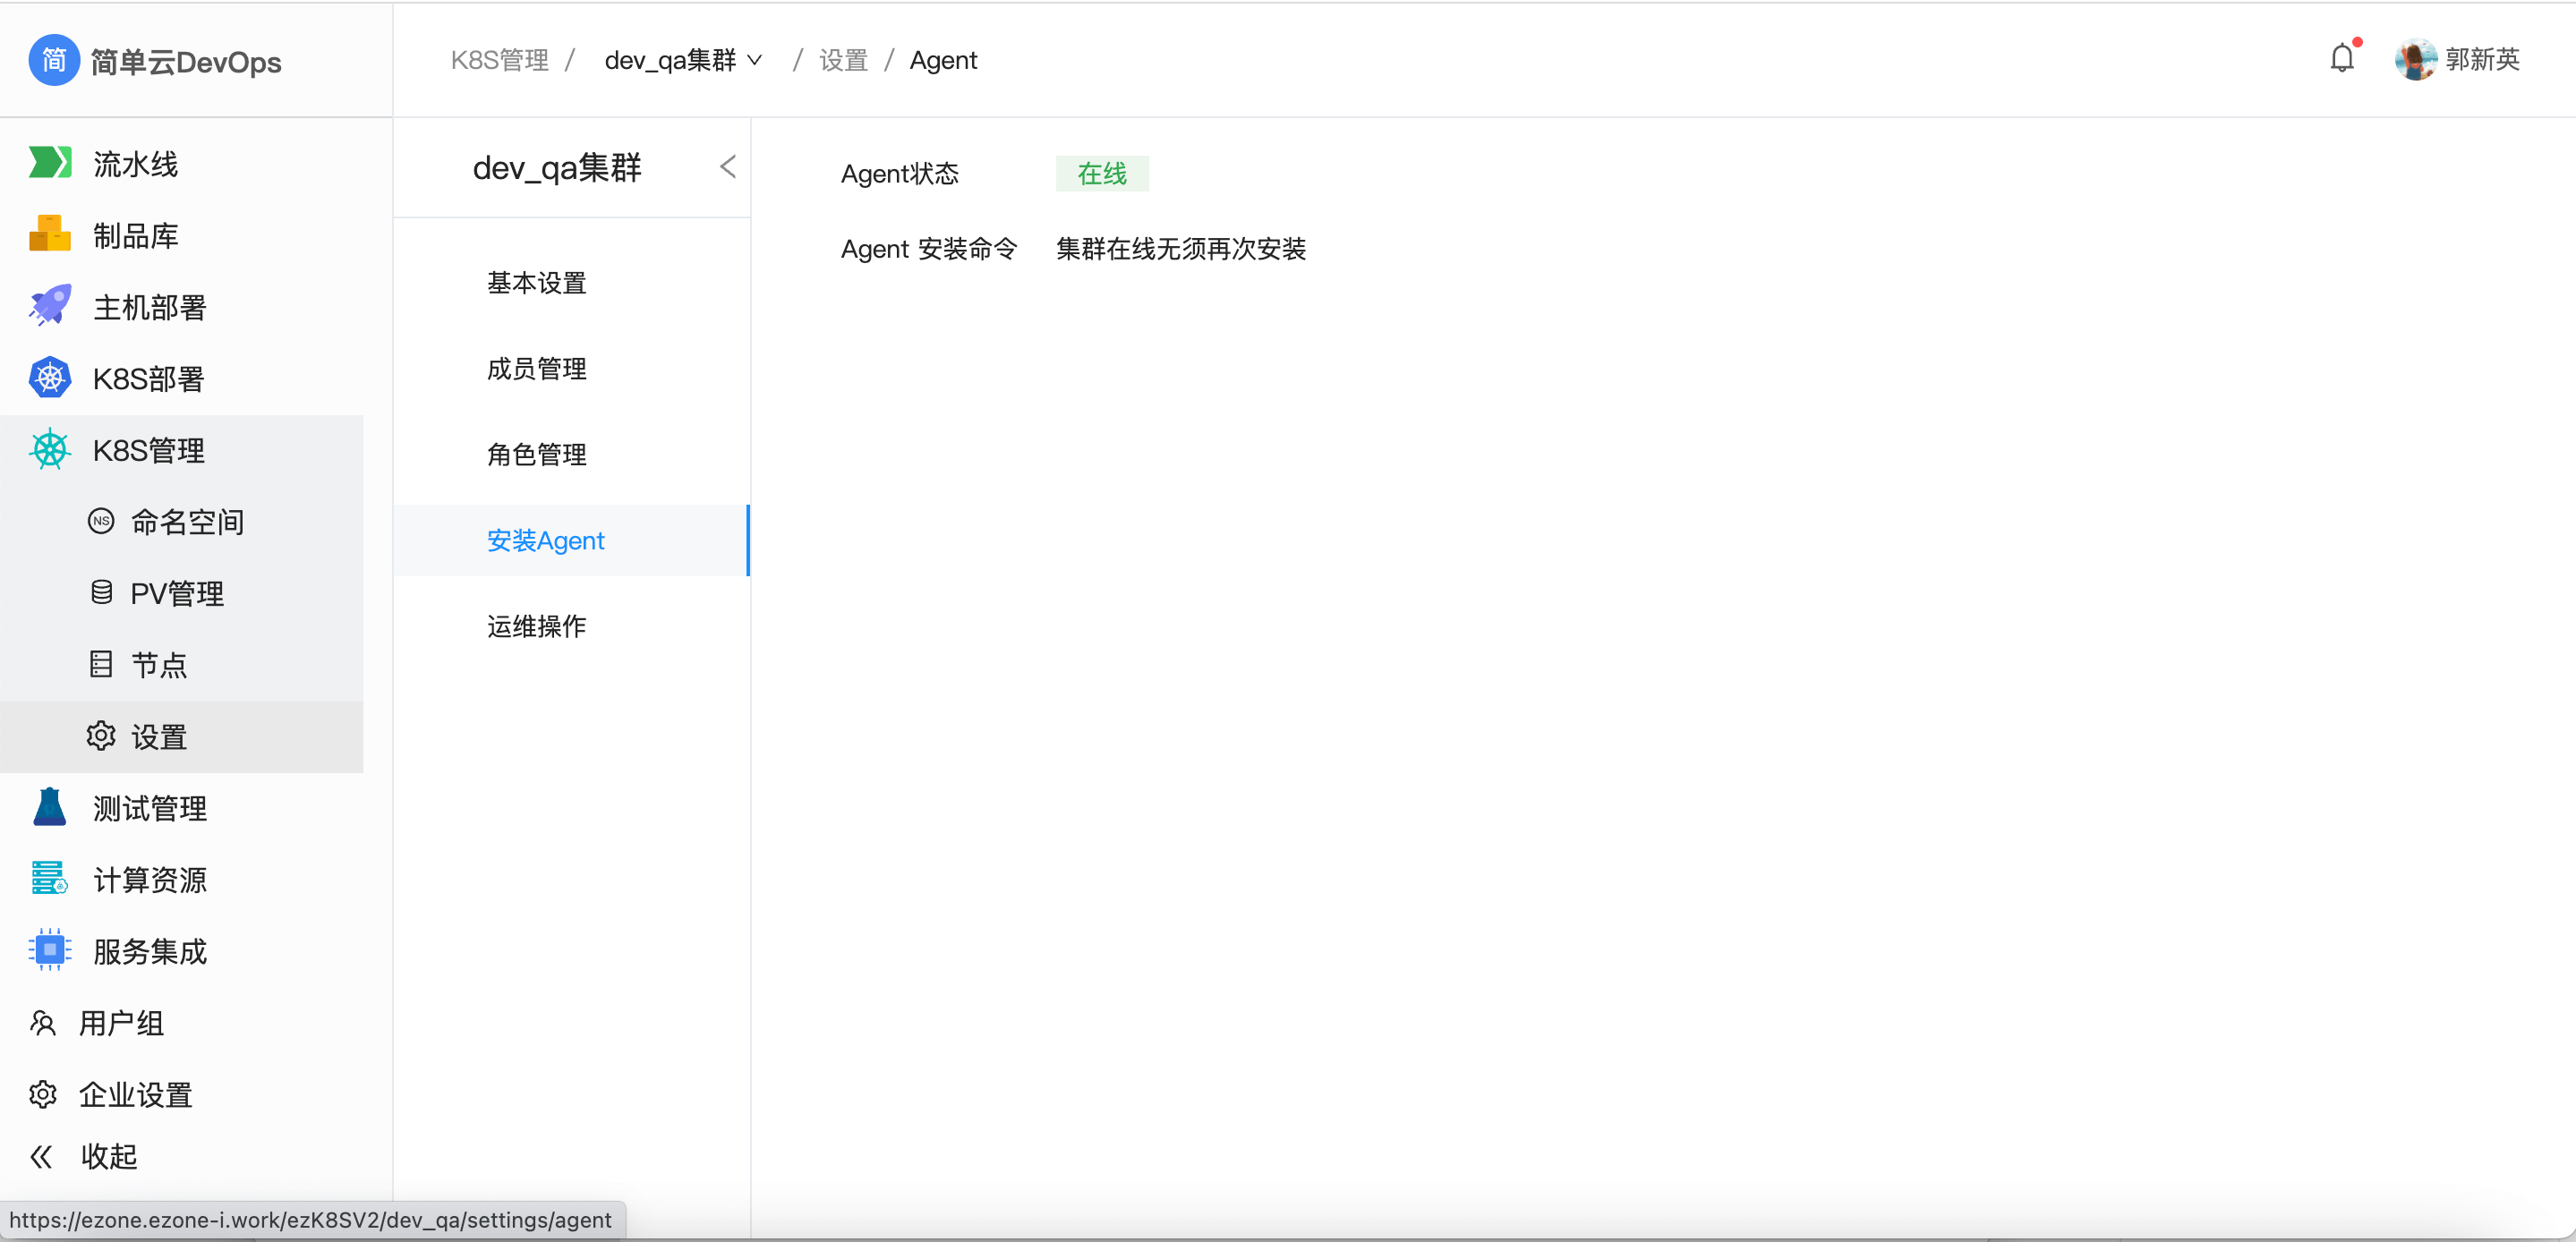Open the 命名空间 submenu entry
Image resolution: width=2576 pixels, height=1242 pixels.
187,521
